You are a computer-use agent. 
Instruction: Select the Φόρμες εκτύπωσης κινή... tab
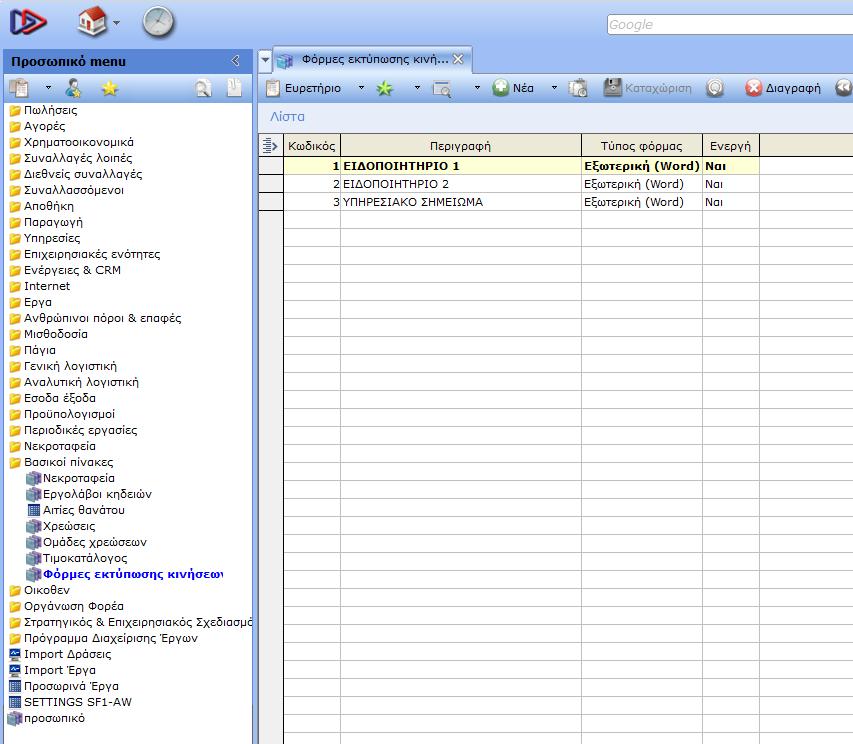tap(375, 59)
